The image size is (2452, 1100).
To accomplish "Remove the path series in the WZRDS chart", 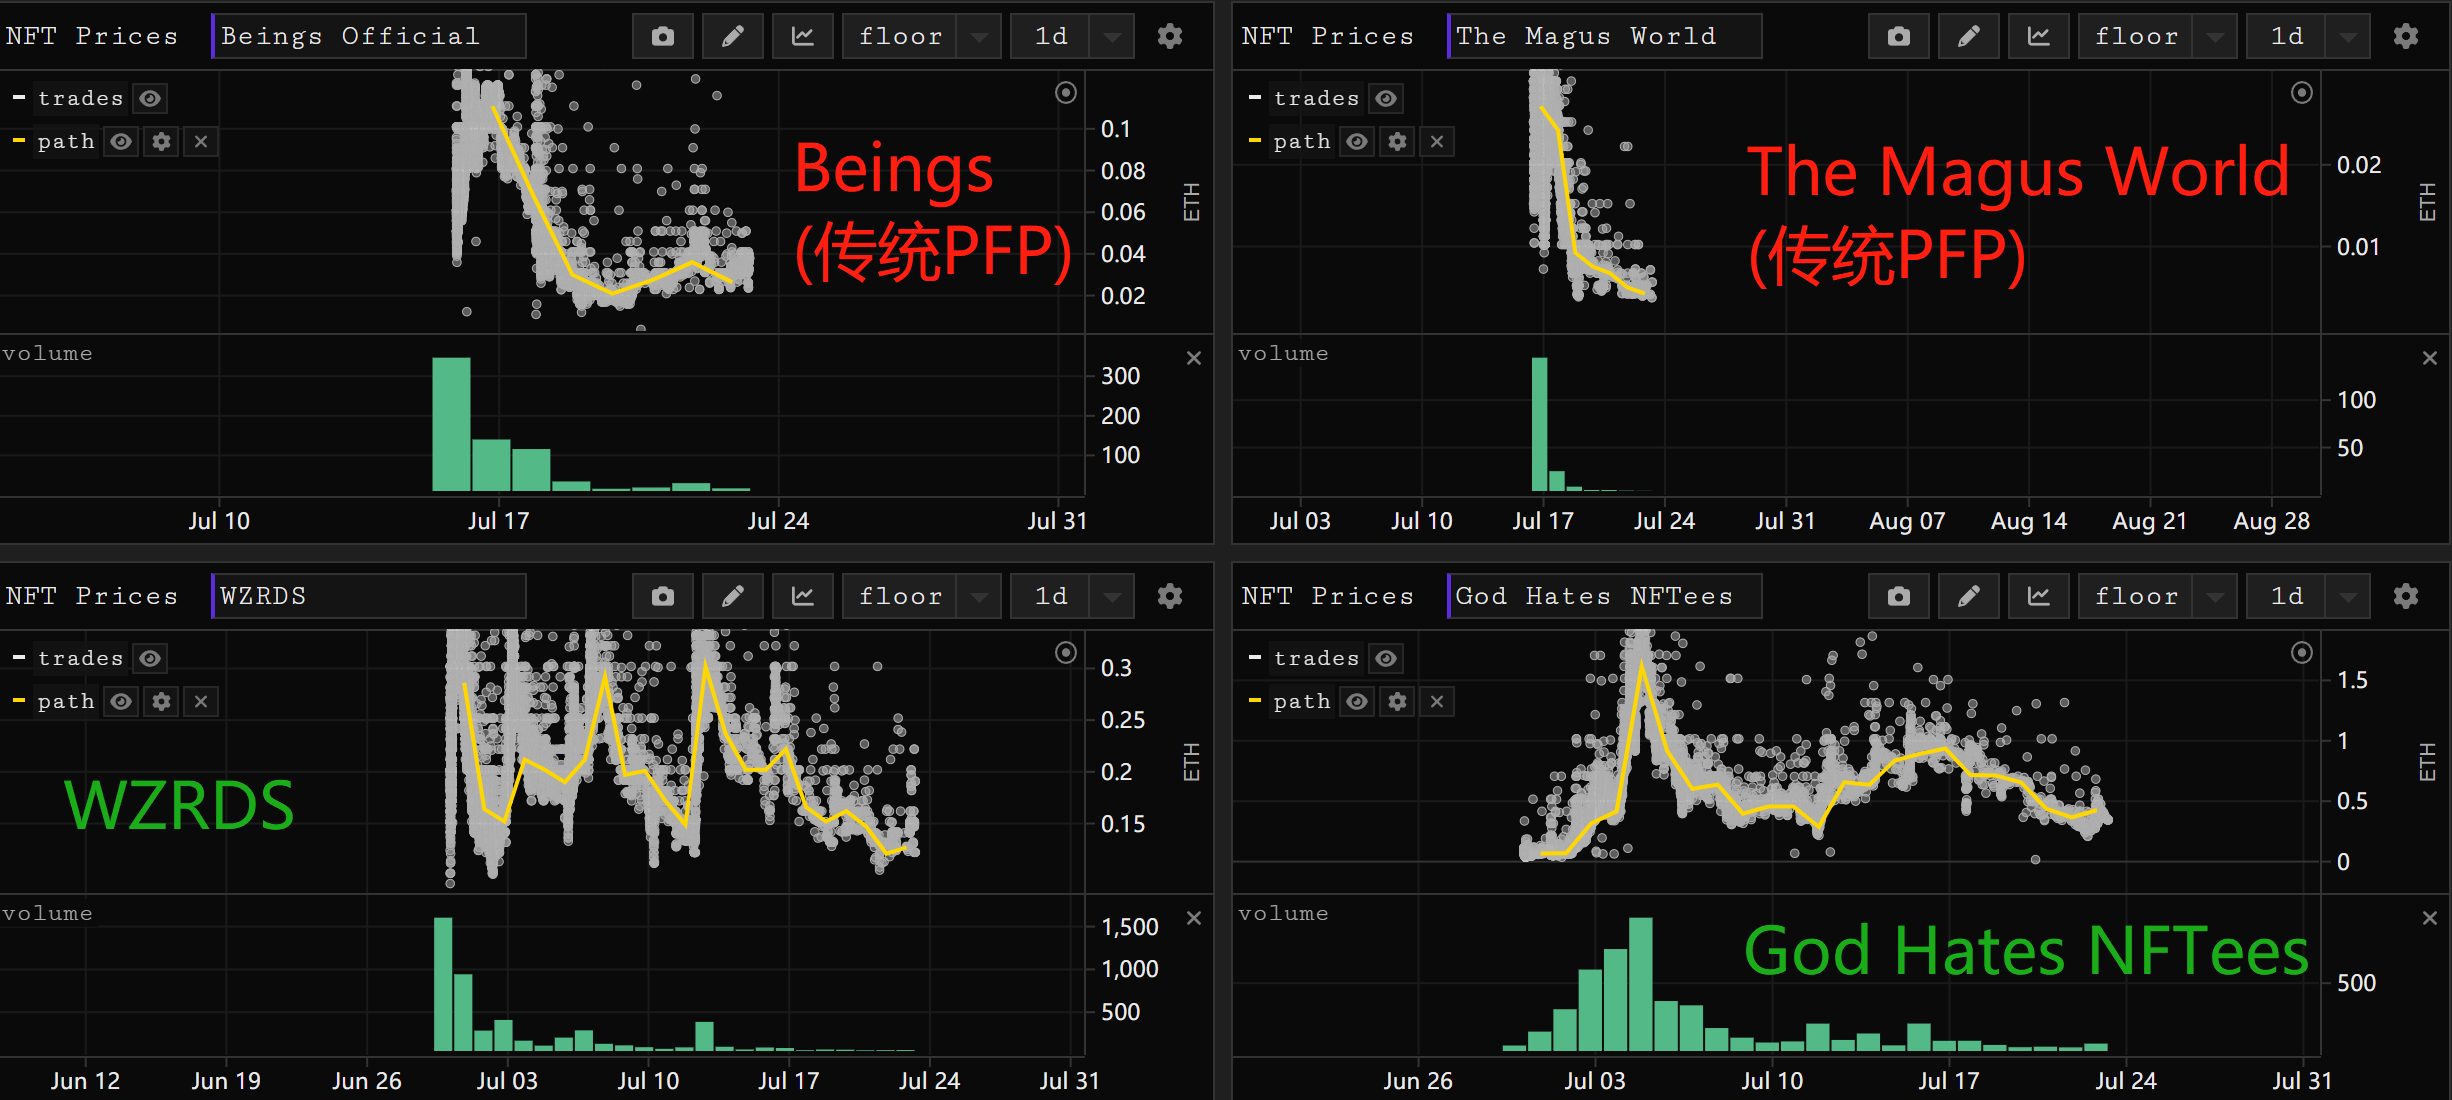I will click(201, 702).
